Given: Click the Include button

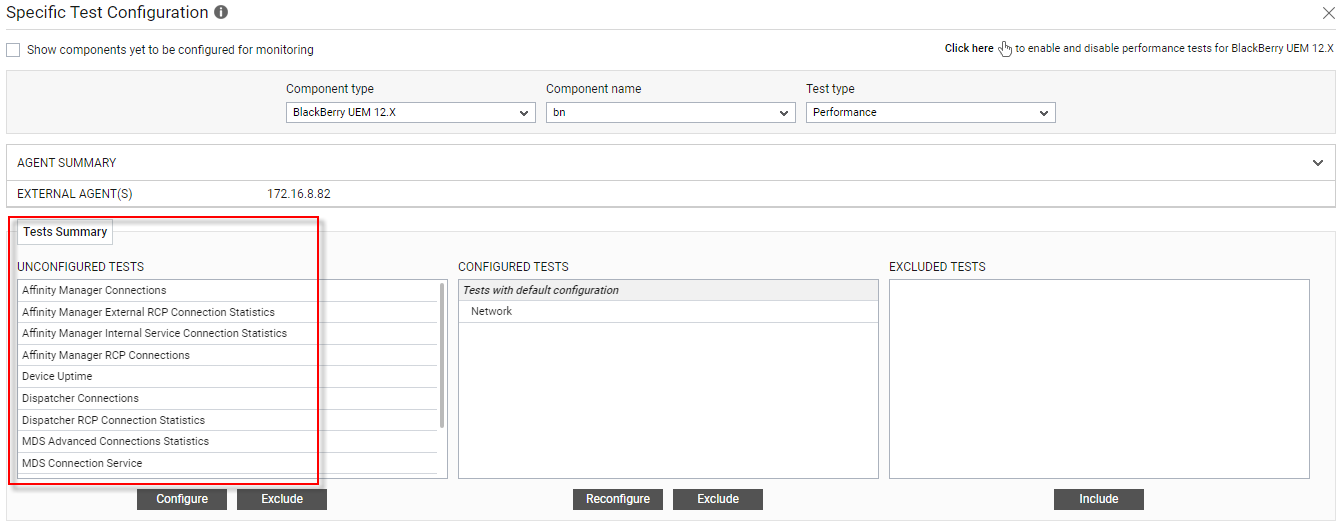Looking at the screenshot, I should (x=1099, y=499).
